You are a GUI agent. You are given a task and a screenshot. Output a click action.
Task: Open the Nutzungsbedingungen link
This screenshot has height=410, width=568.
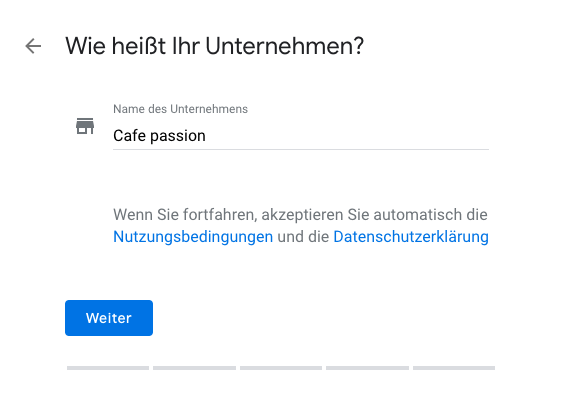(x=193, y=237)
